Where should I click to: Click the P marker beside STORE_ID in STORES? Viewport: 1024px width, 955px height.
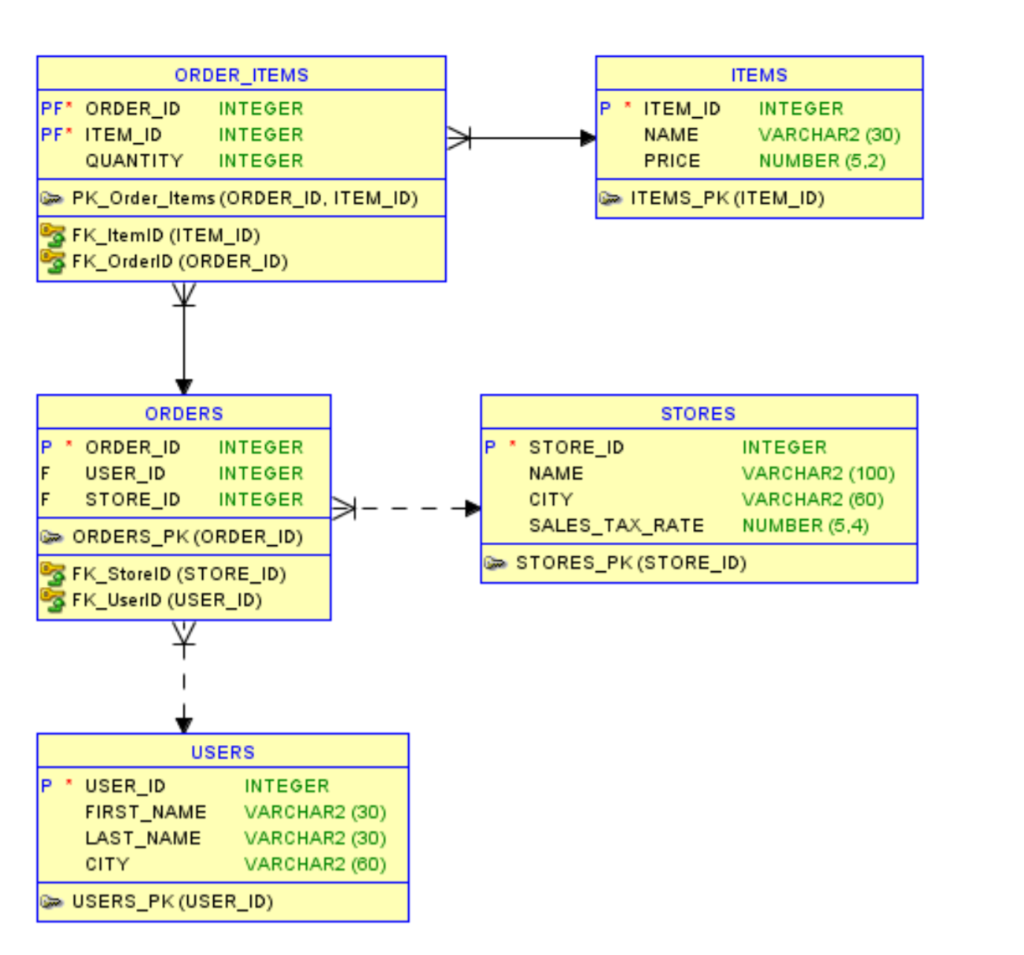[x=490, y=447]
